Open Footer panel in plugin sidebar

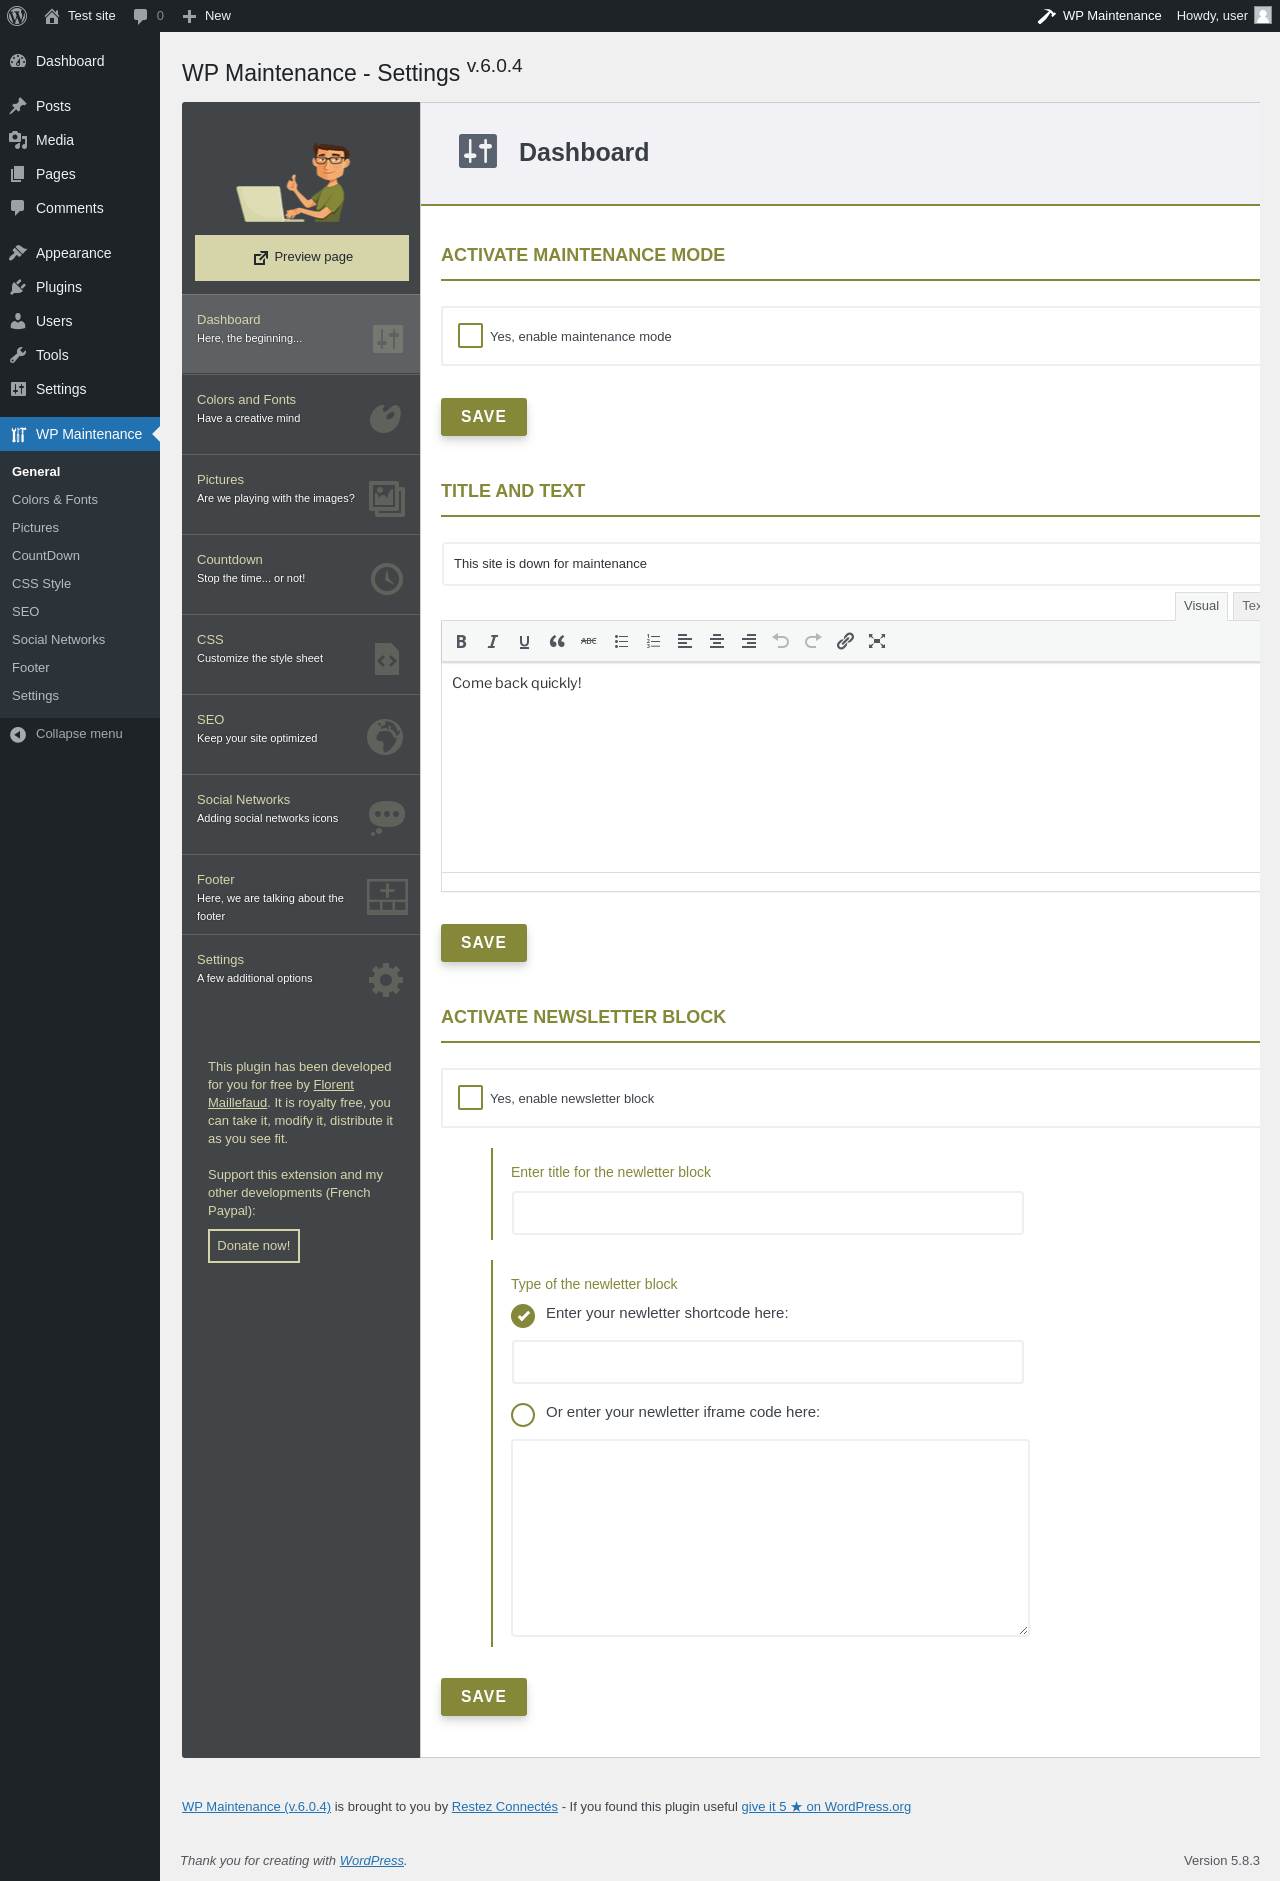click(x=301, y=894)
